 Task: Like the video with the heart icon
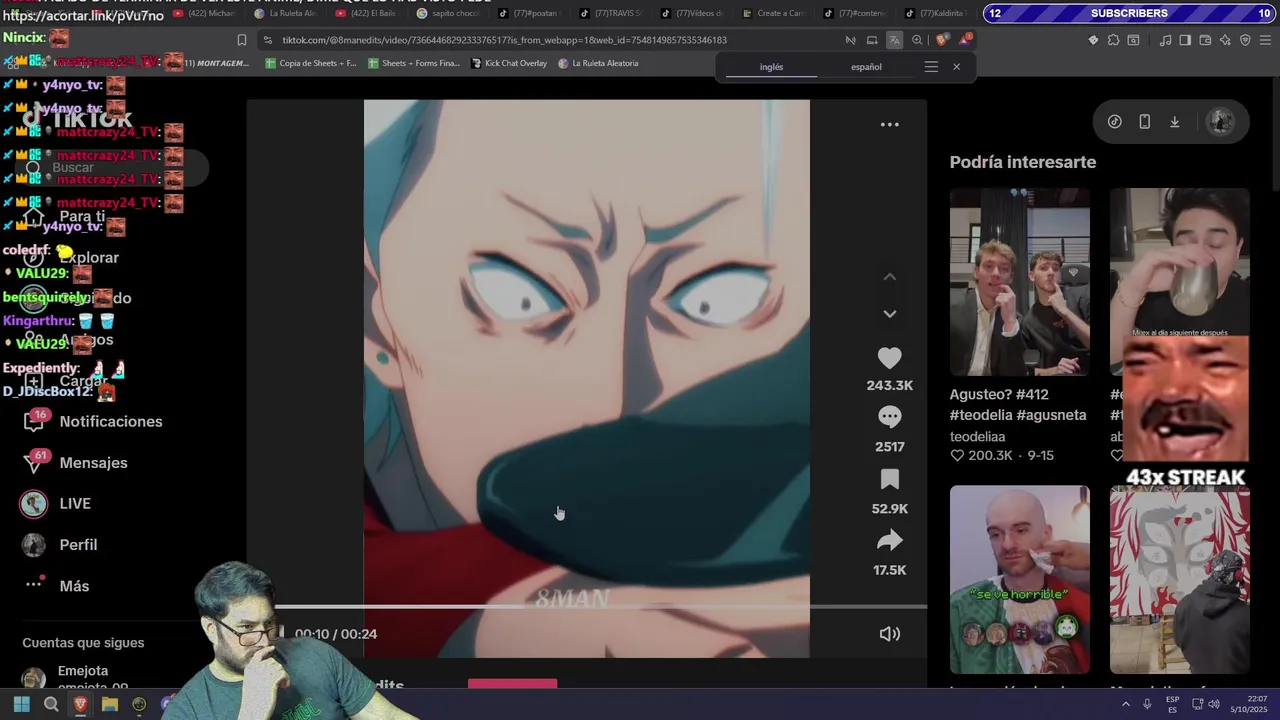coord(889,358)
